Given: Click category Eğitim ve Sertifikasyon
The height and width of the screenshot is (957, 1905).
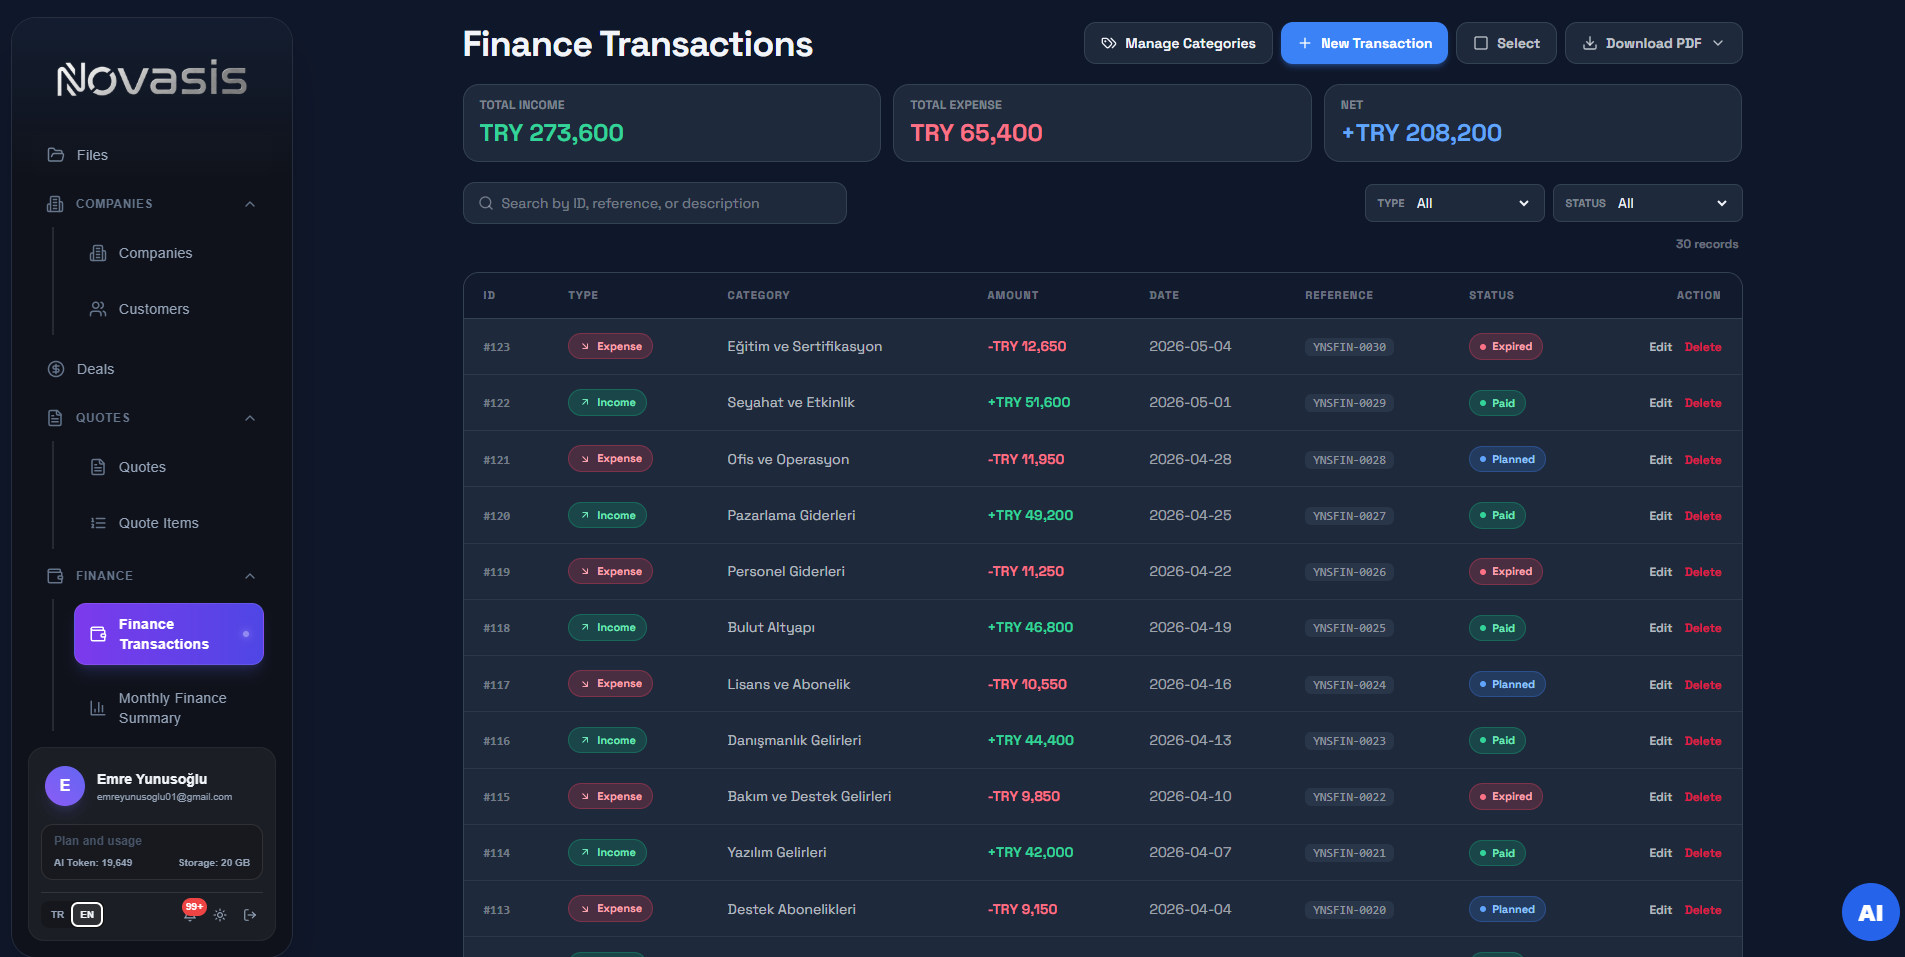Looking at the screenshot, I should (x=804, y=346).
